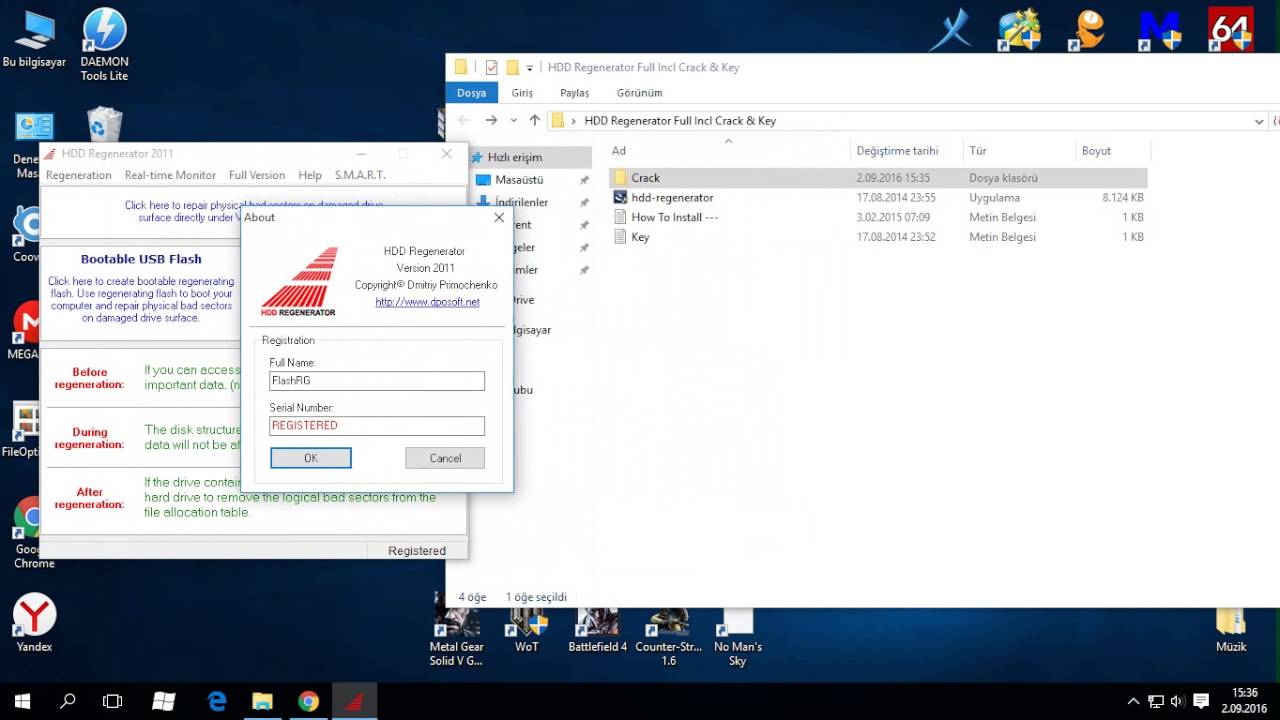Click hdd-regenerator application file icon

coord(620,198)
